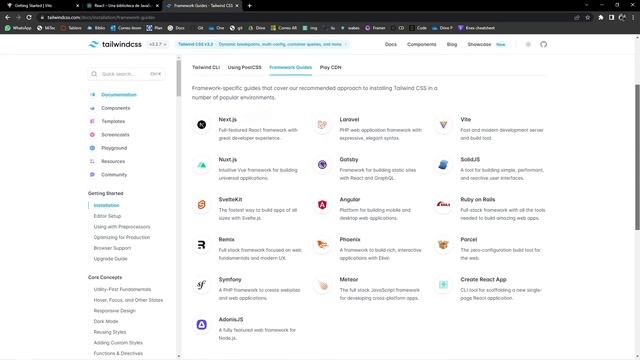The height and width of the screenshot is (360, 640).
Task: Select the Framework Guides tab
Action: pyautogui.click(x=291, y=67)
